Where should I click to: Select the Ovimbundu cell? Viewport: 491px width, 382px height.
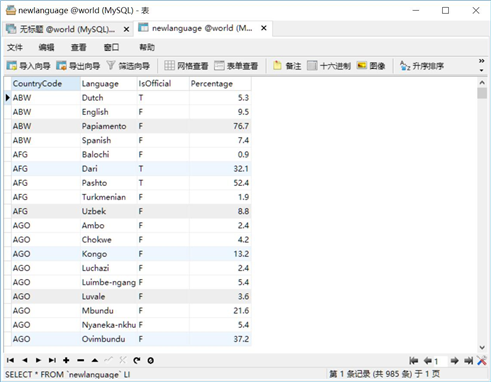(x=109, y=339)
